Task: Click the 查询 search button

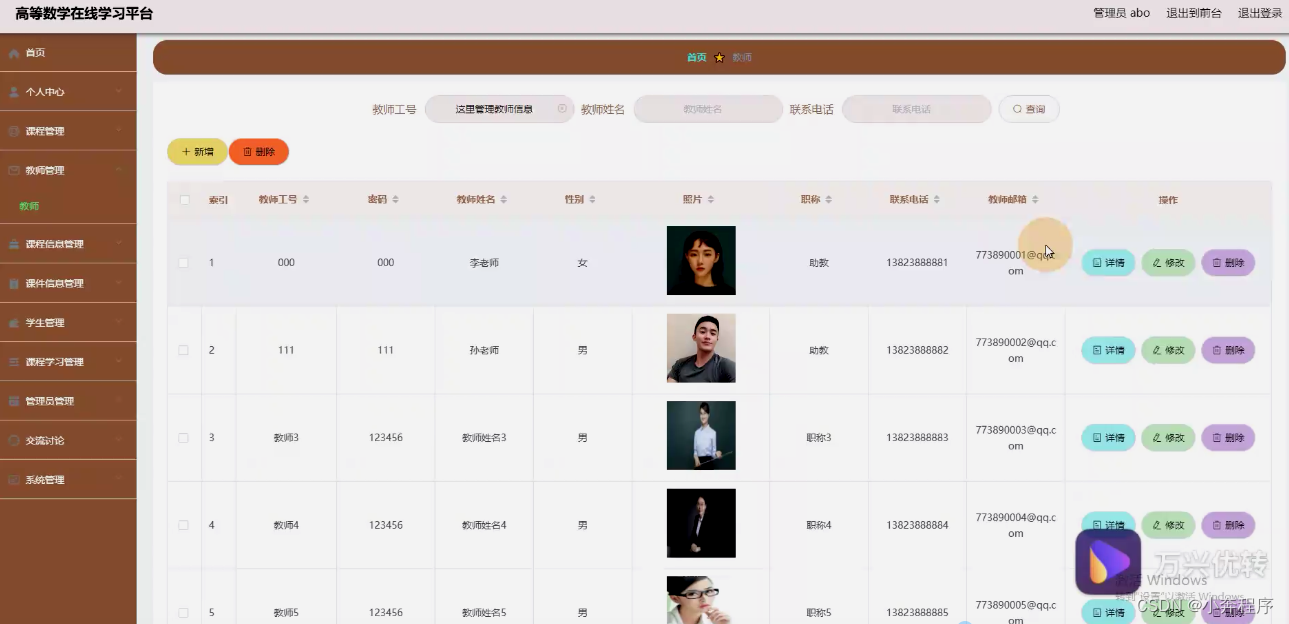Action: (1029, 109)
